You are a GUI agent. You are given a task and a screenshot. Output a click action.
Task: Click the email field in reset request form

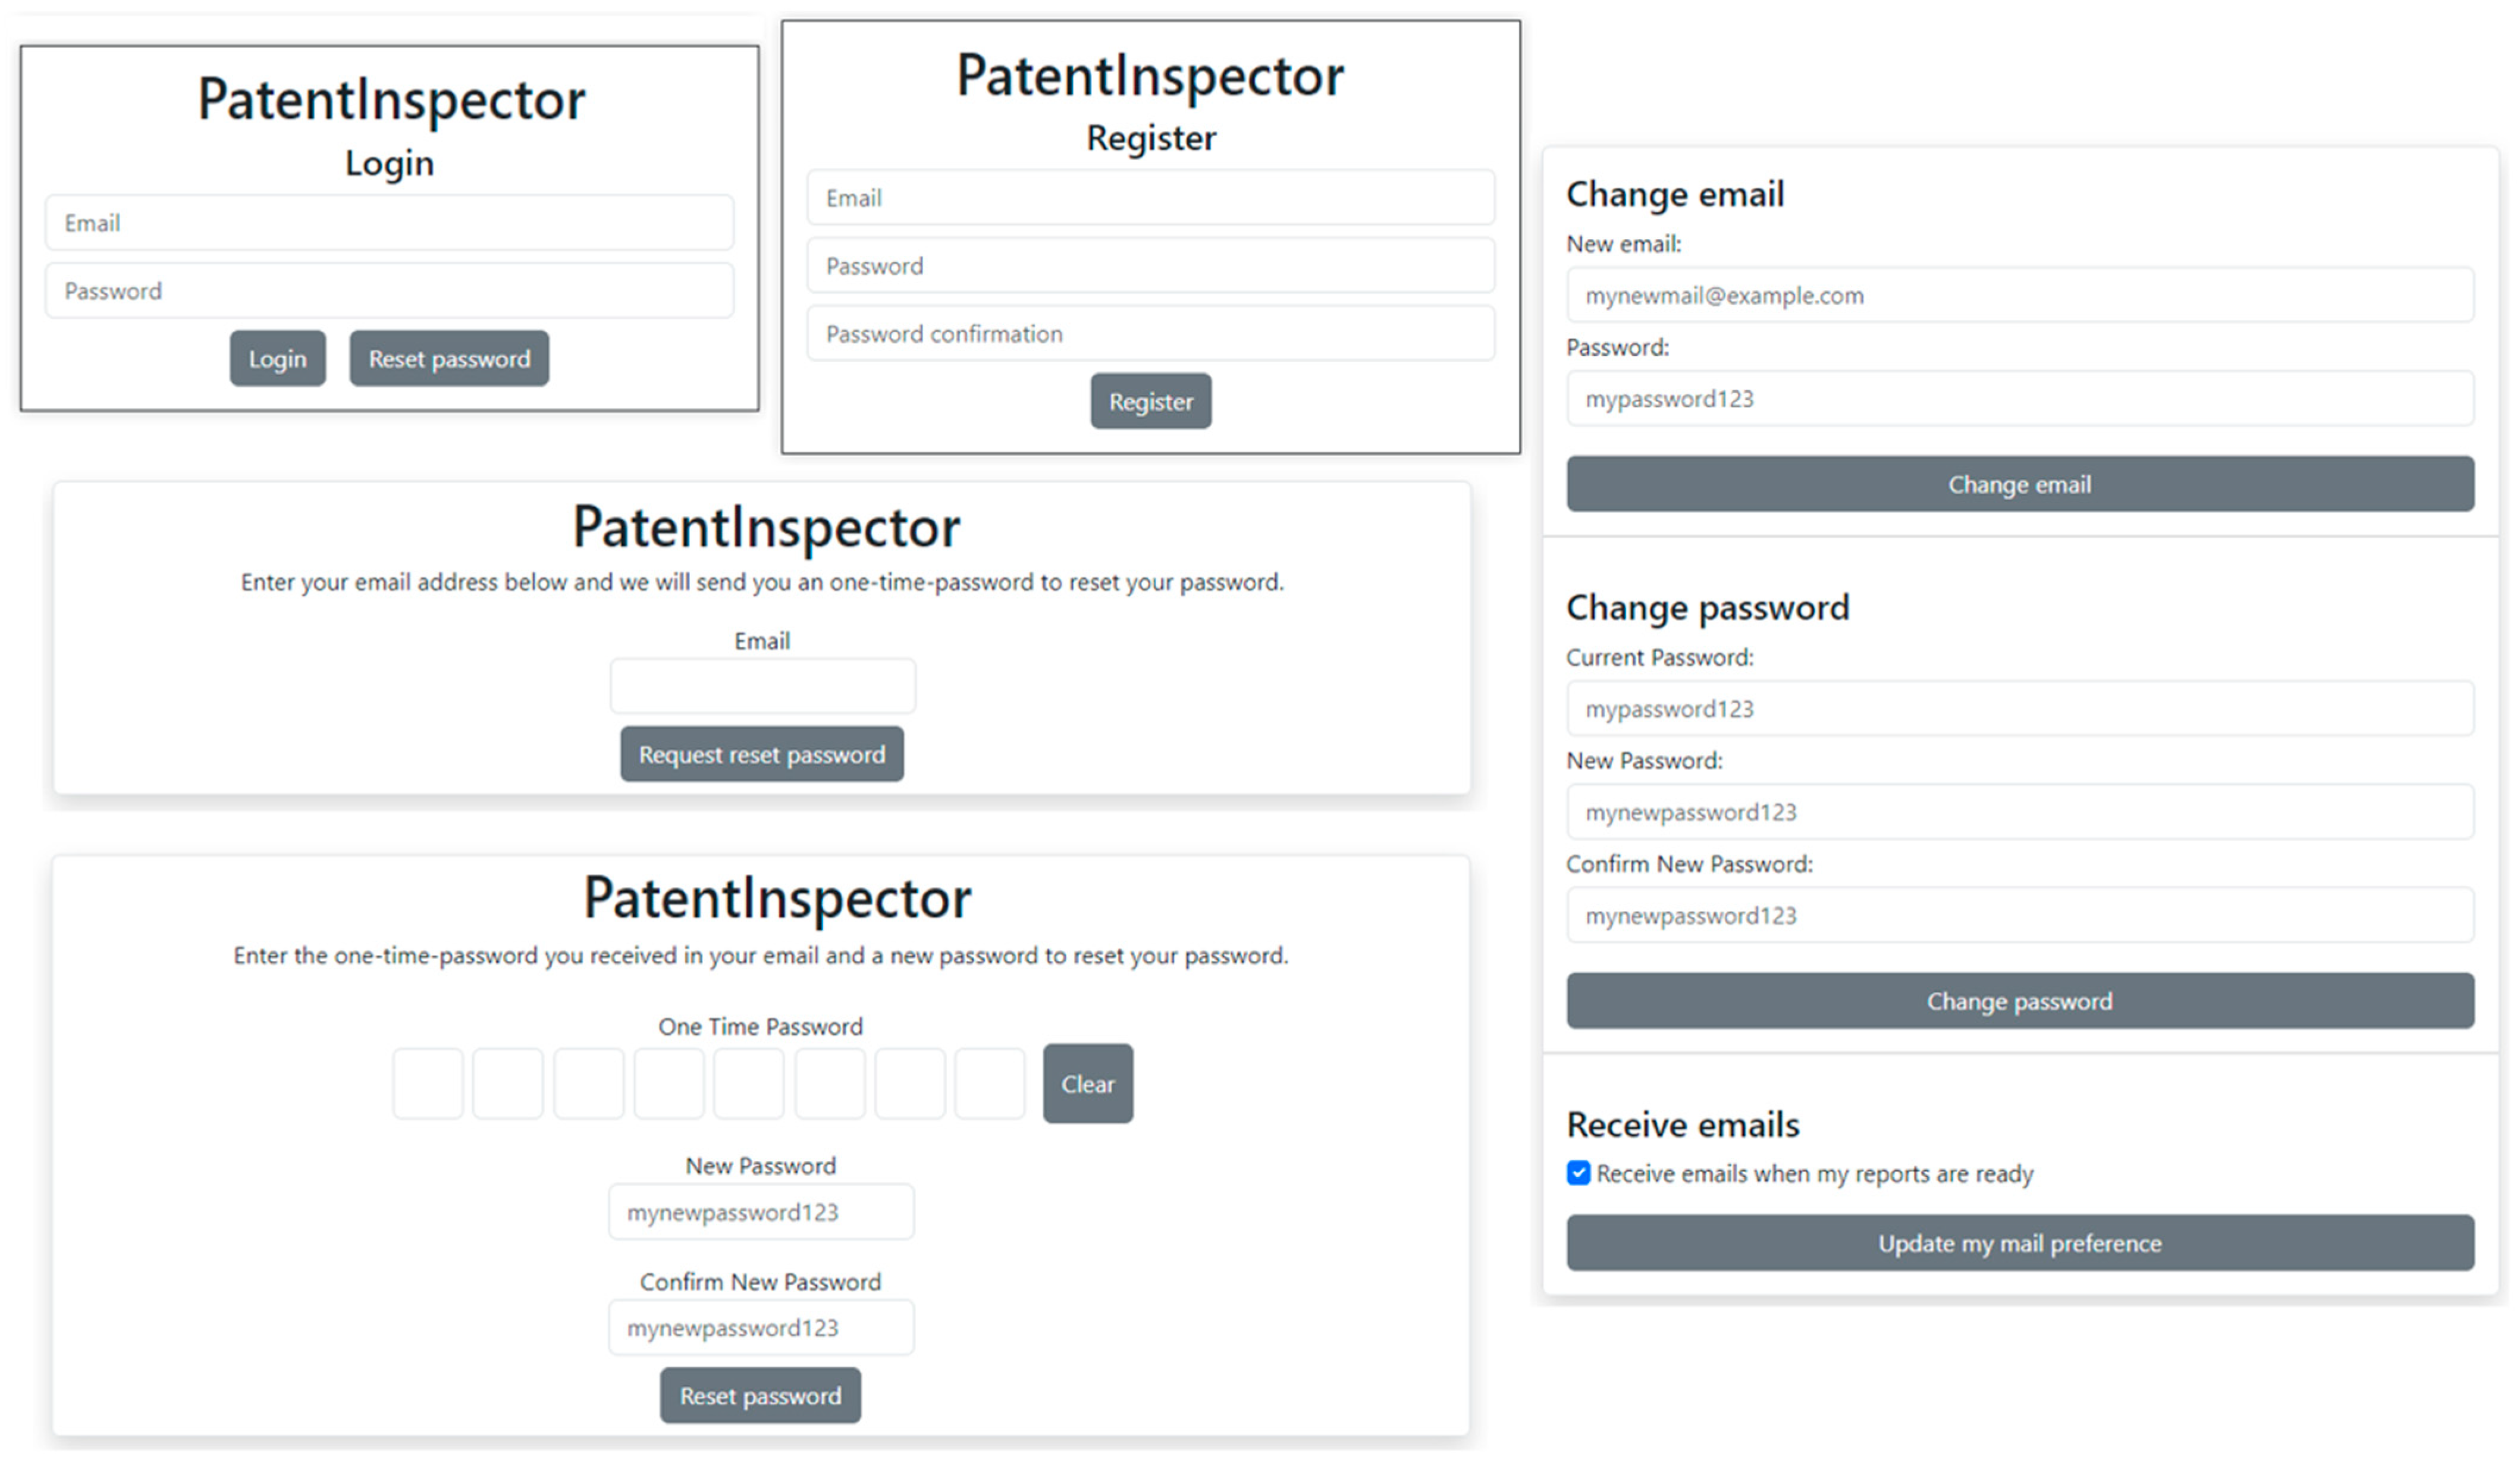762,686
